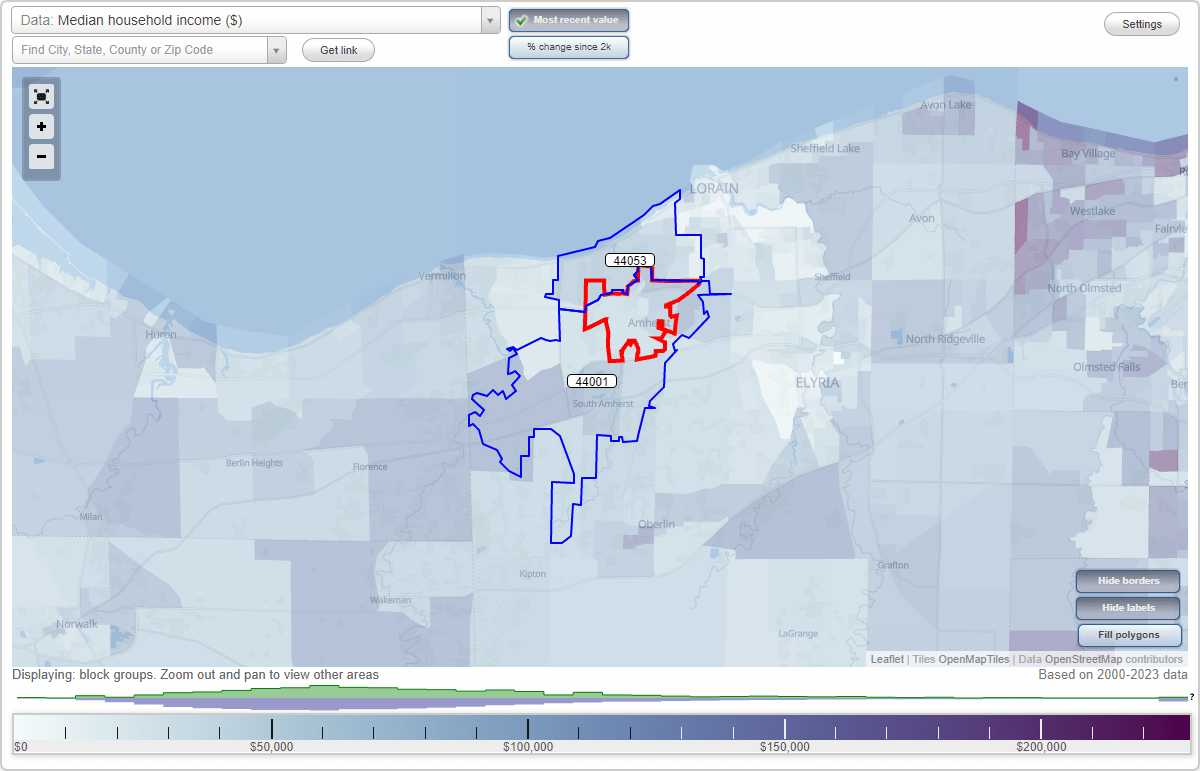
Task: Click the ELYRIA city label on map
Action: [x=817, y=383]
